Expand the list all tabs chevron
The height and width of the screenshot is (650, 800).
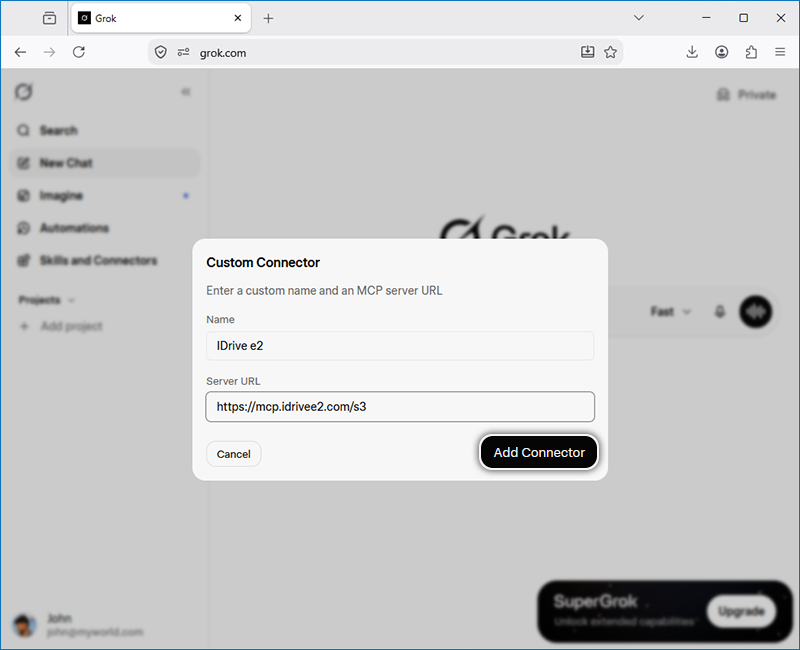[x=639, y=18]
